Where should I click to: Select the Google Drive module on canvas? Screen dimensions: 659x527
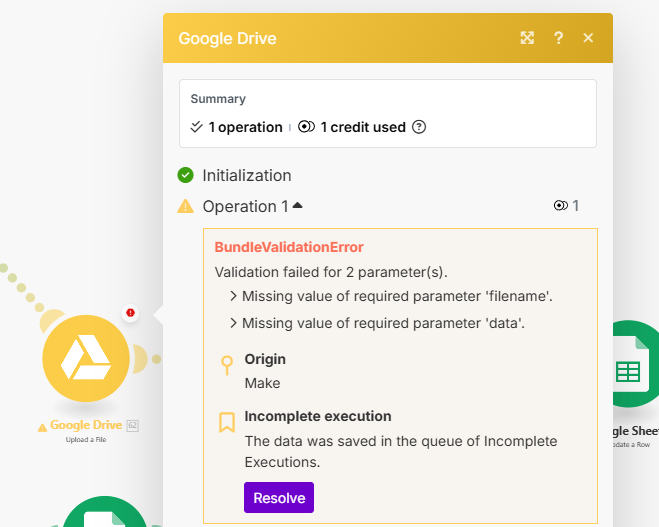pos(86,358)
